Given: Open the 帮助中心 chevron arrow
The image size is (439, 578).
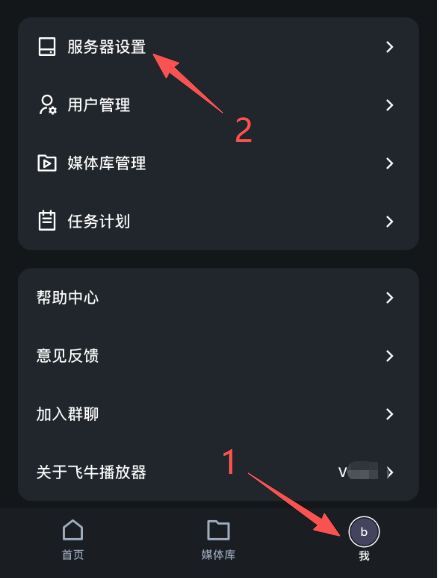Looking at the screenshot, I should (x=390, y=298).
